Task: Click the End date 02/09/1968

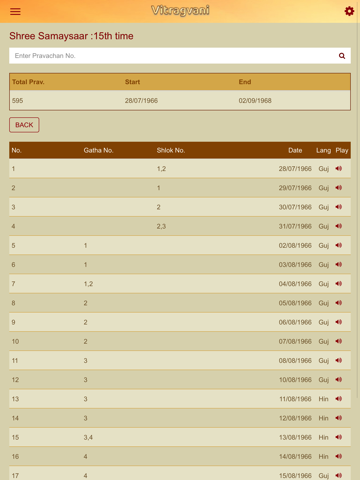Action: [255, 100]
